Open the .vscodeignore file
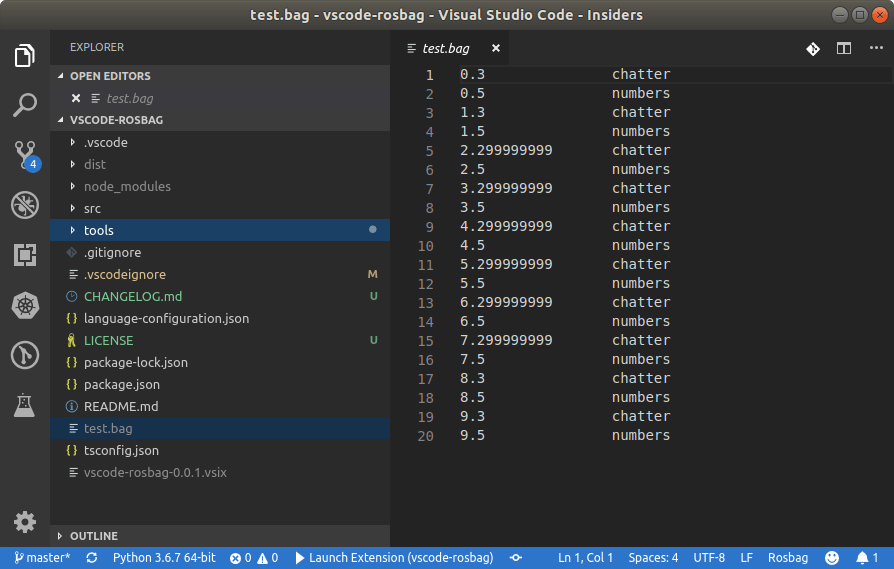Viewport: 894px width, 569px height. pos(220,274)
